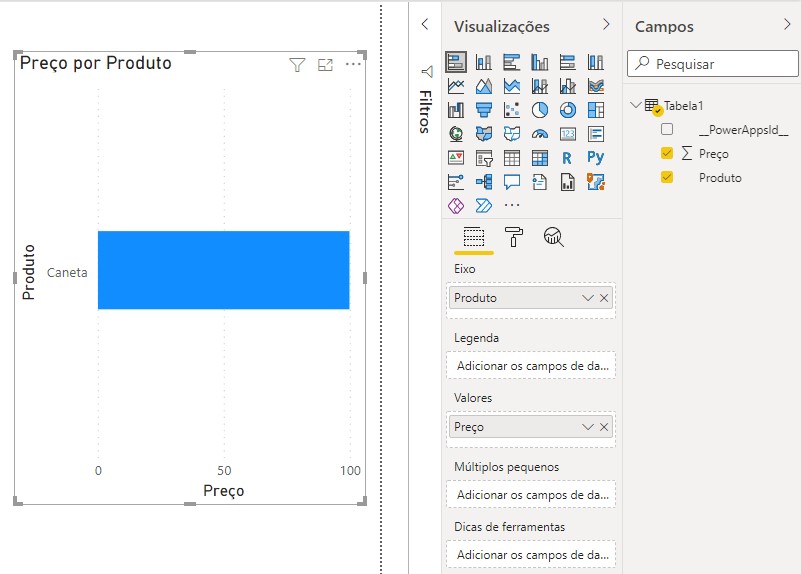Select the multi-row card visual

coord(596,134)
